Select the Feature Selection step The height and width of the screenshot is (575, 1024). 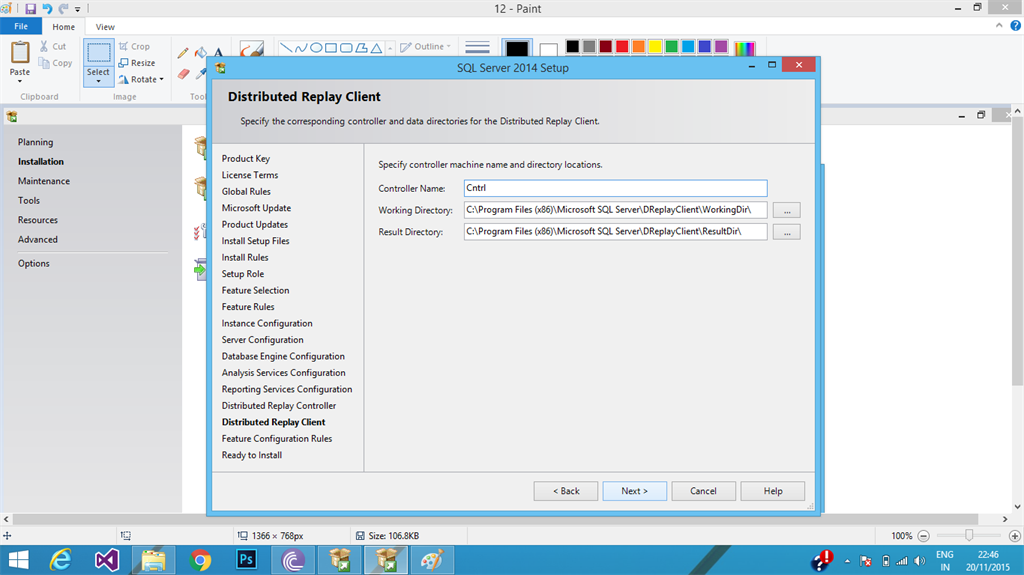[255, 290]
